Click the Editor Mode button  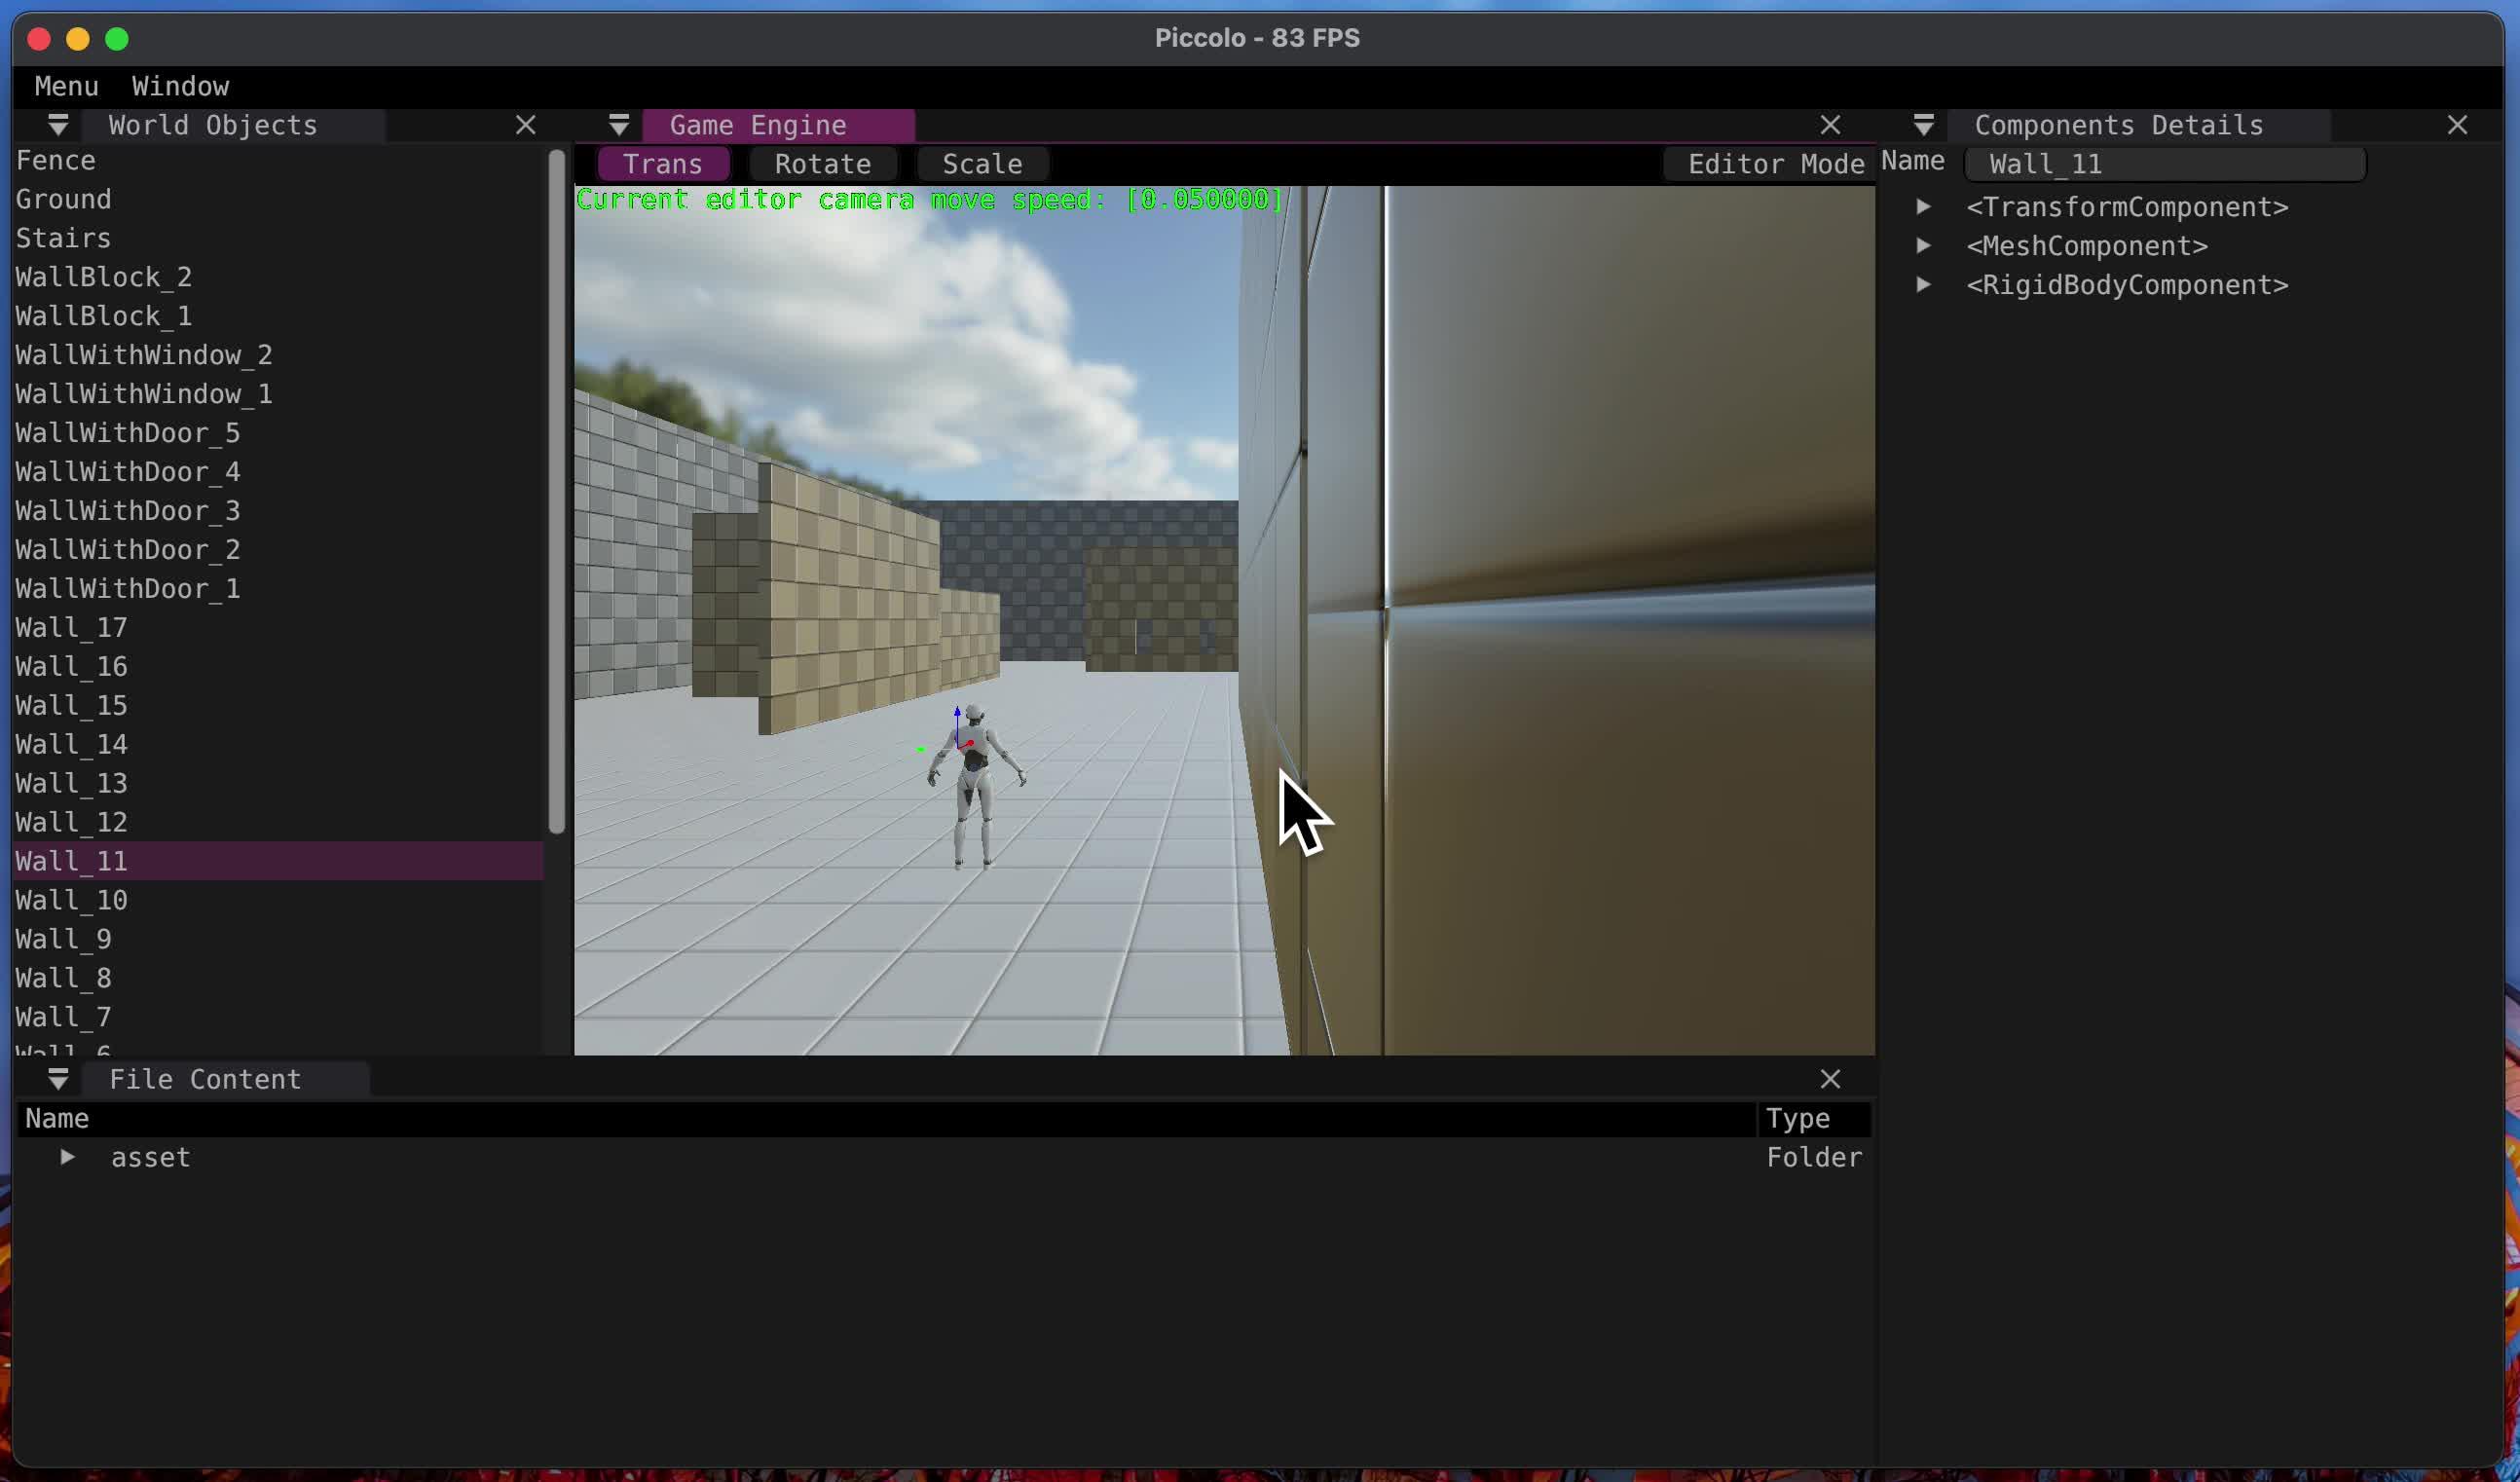point(1775,164)
